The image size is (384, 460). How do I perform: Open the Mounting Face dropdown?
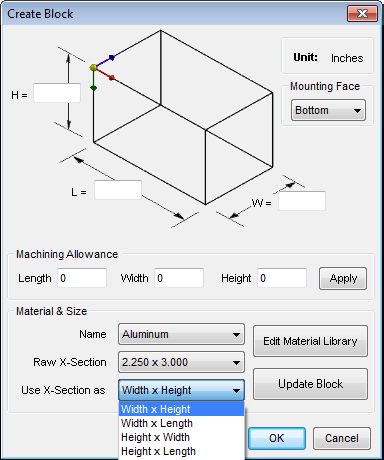[x=328, y=110]
